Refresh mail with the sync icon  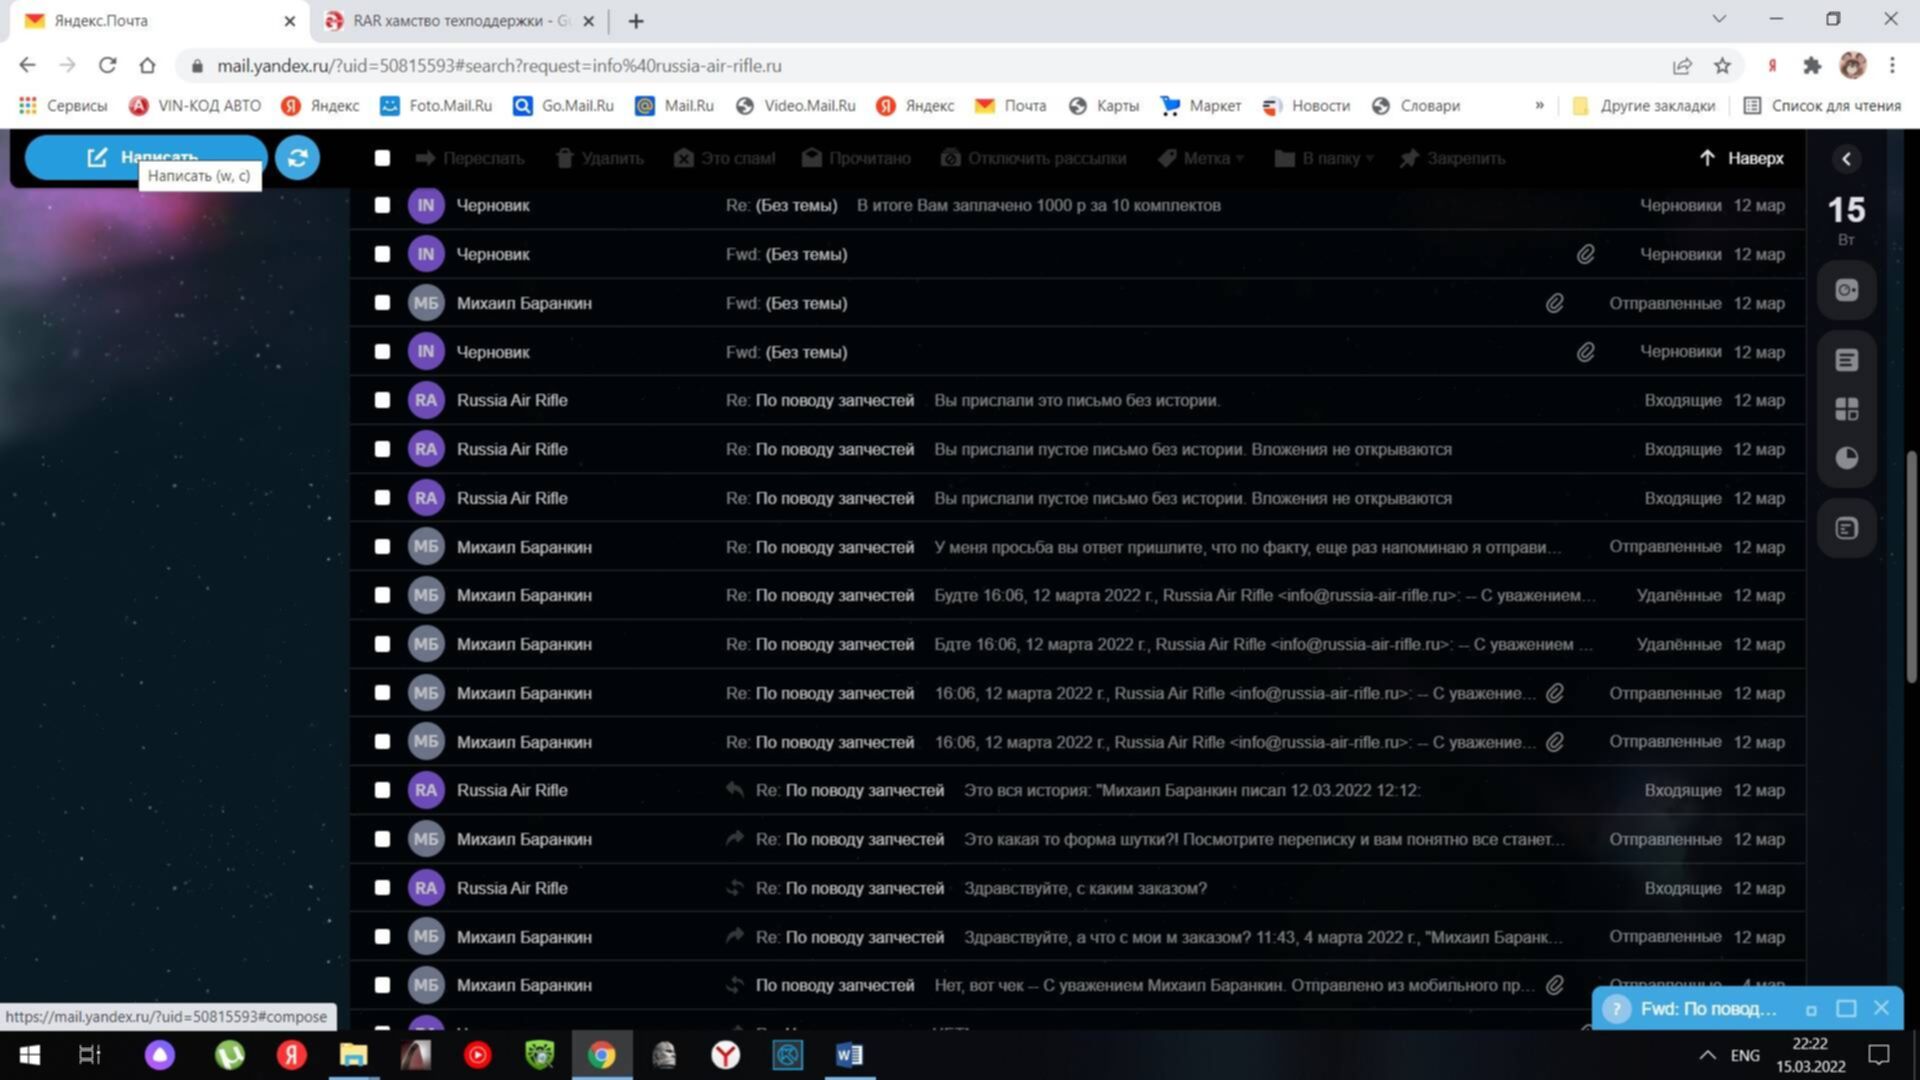(297, 157)
